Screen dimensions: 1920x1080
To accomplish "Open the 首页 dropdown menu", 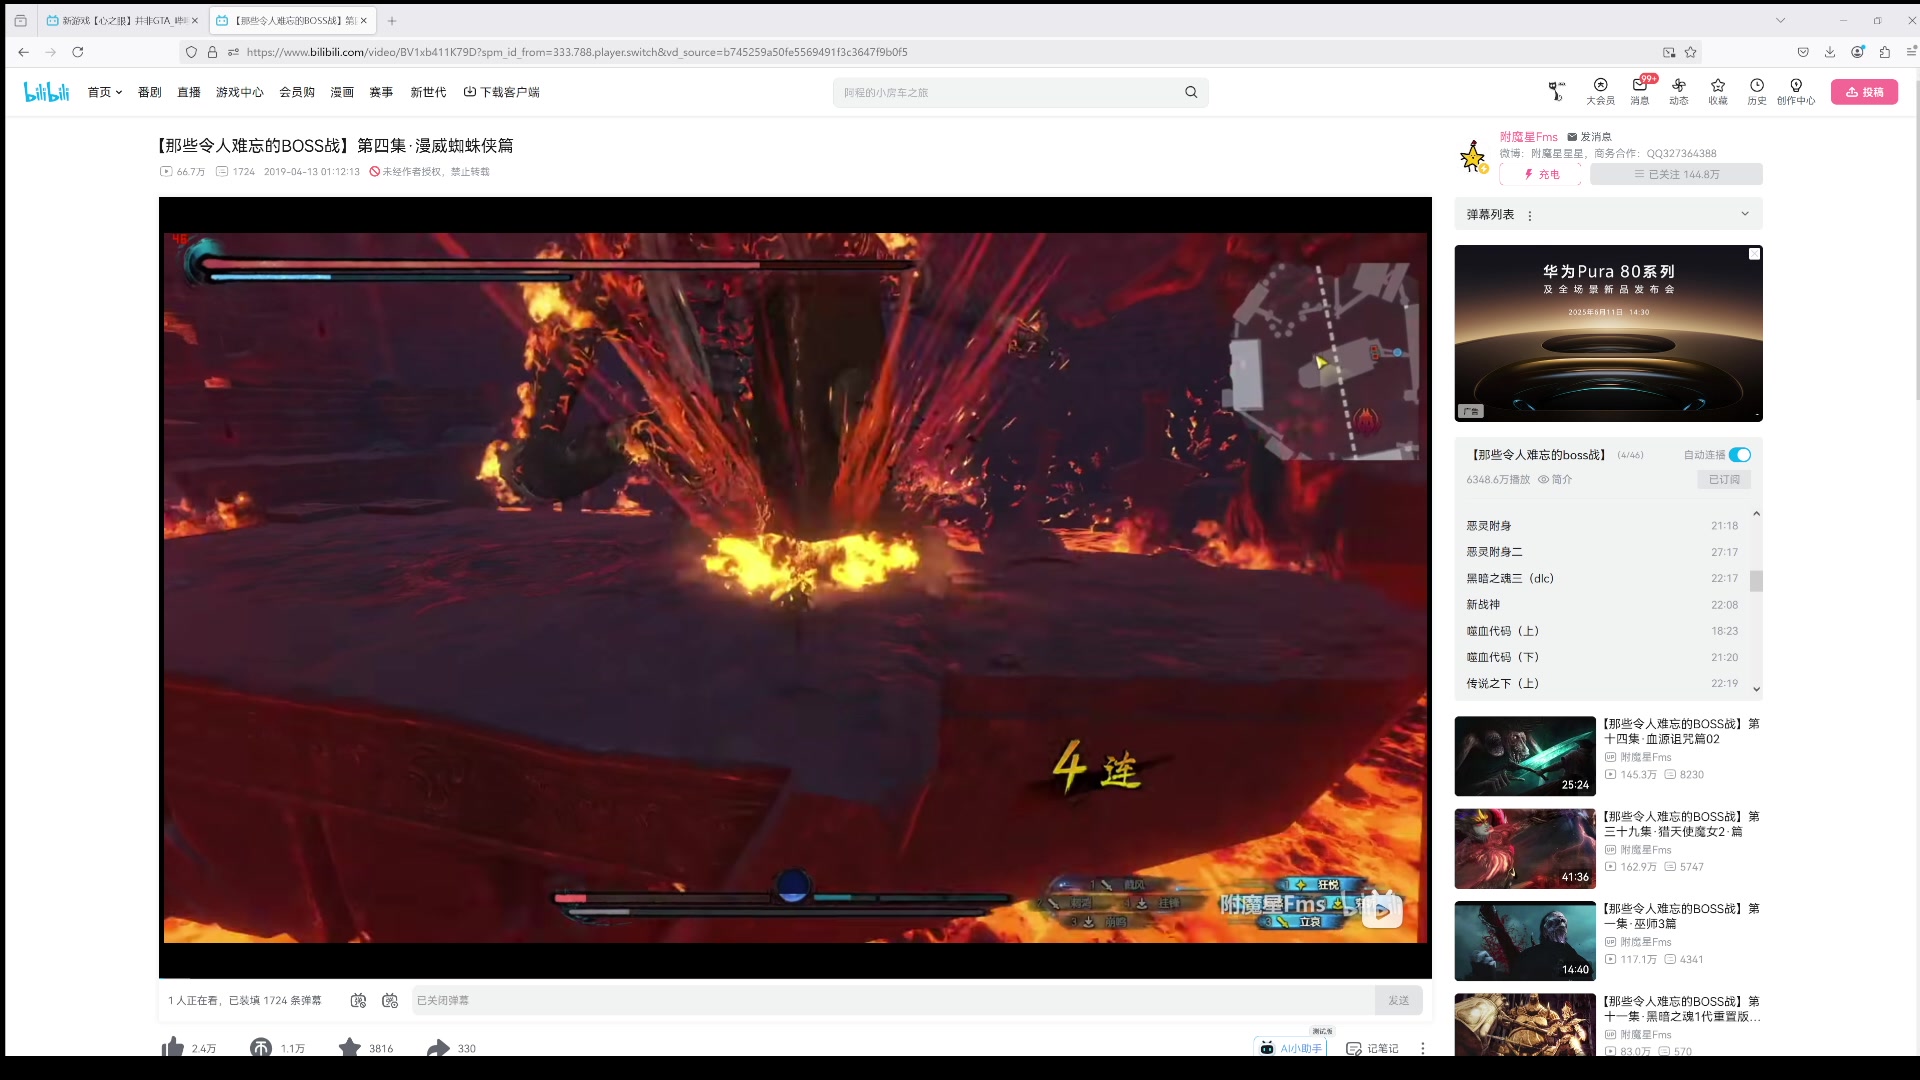I will click(x=104, y=92).
